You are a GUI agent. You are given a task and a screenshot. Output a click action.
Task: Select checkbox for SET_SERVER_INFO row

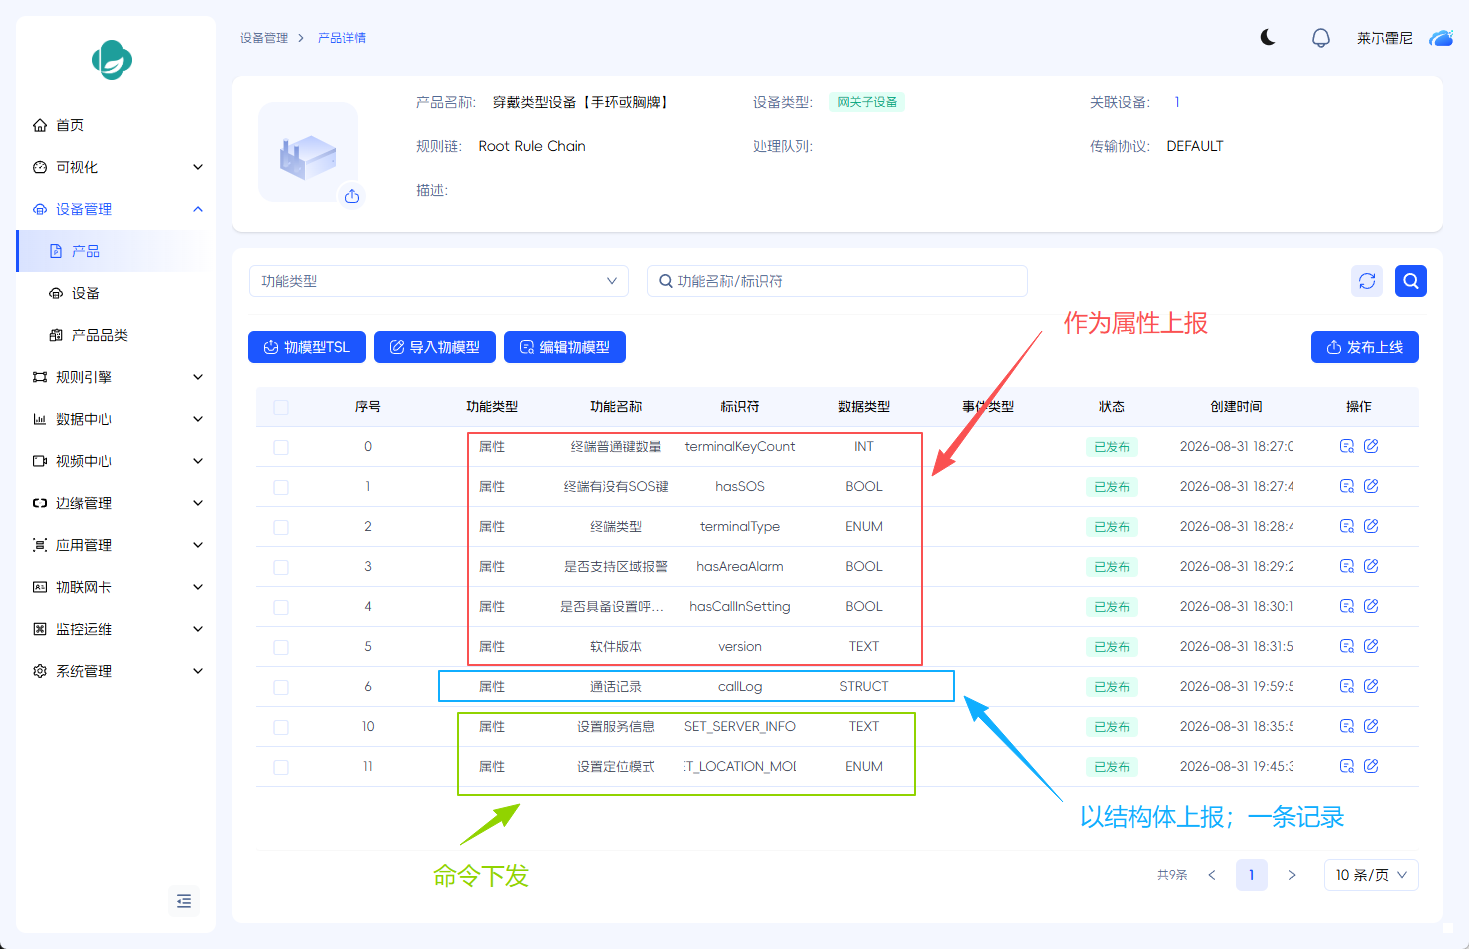[x=281, y=727]
